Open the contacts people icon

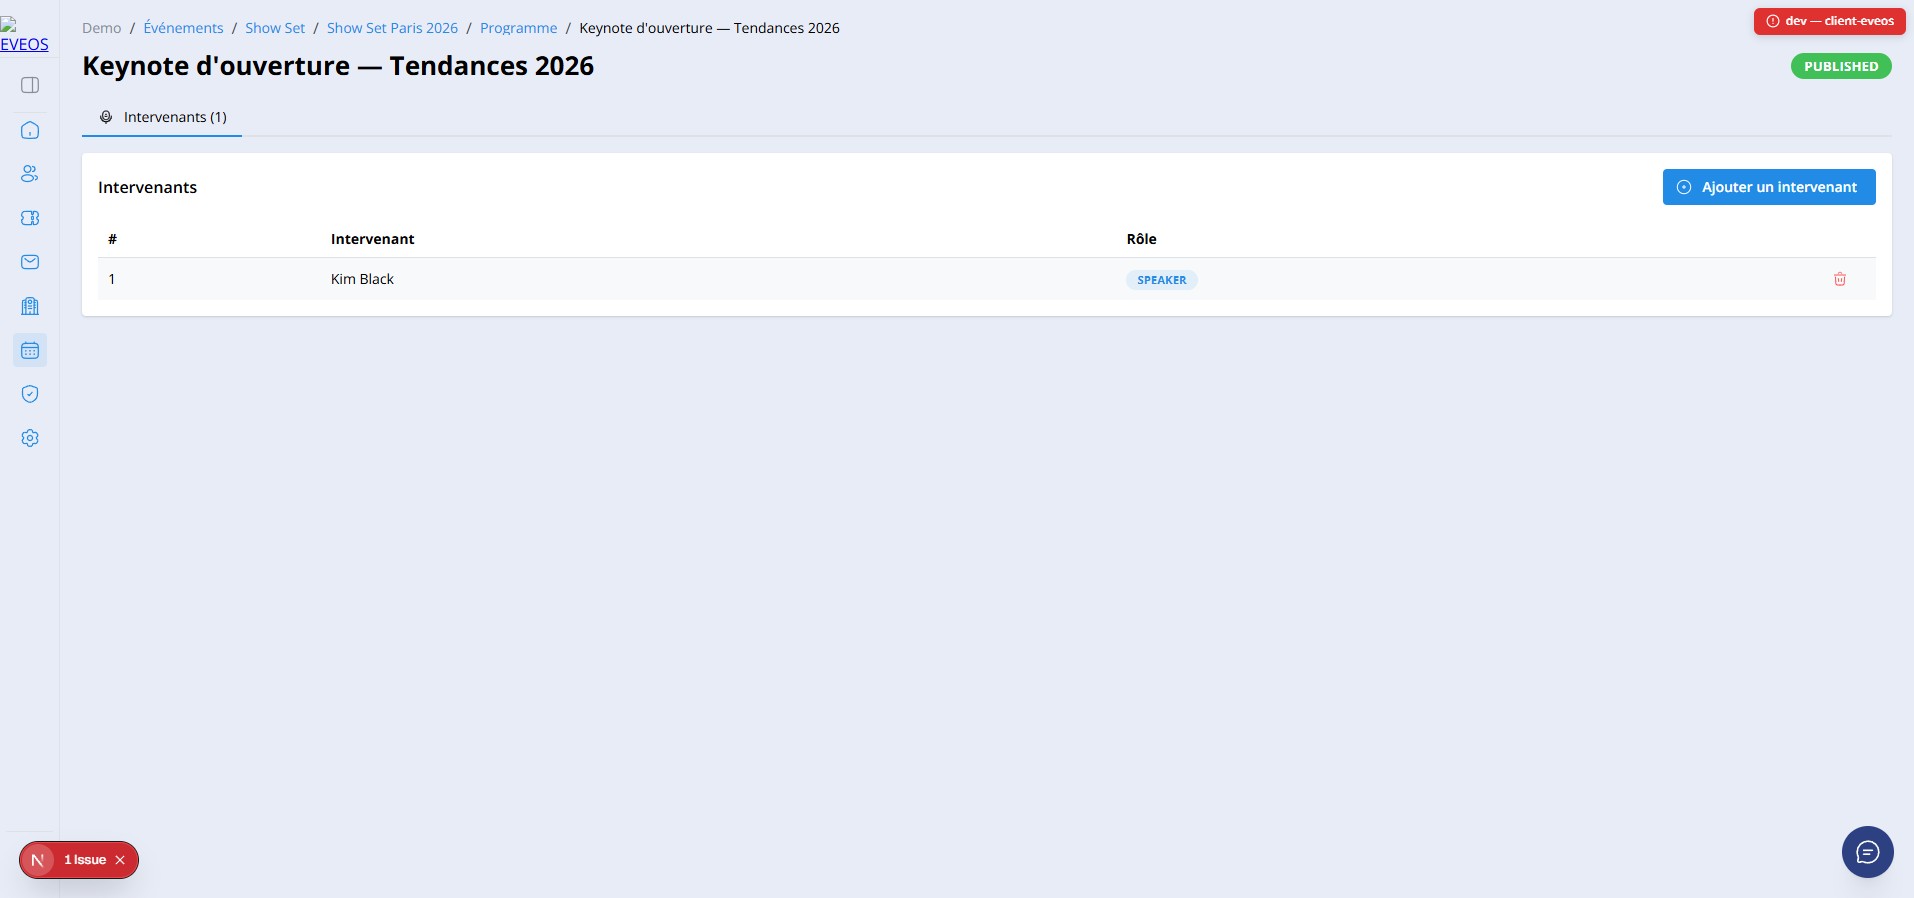[x=30, y=174]
